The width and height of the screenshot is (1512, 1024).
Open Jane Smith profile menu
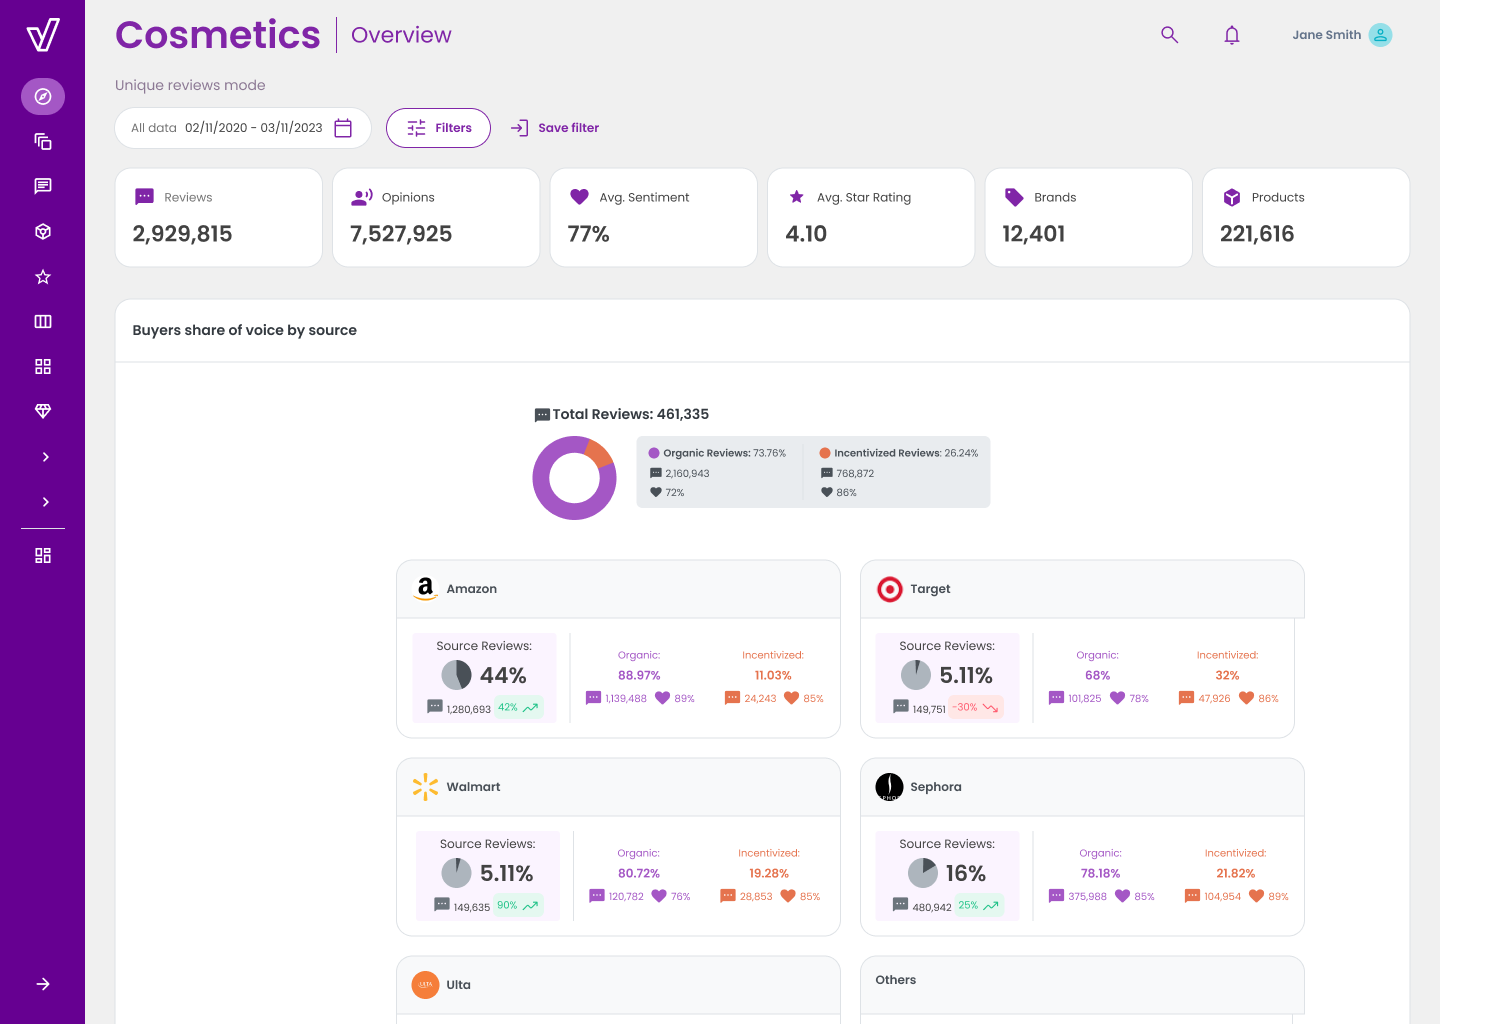coord(1342,35)
